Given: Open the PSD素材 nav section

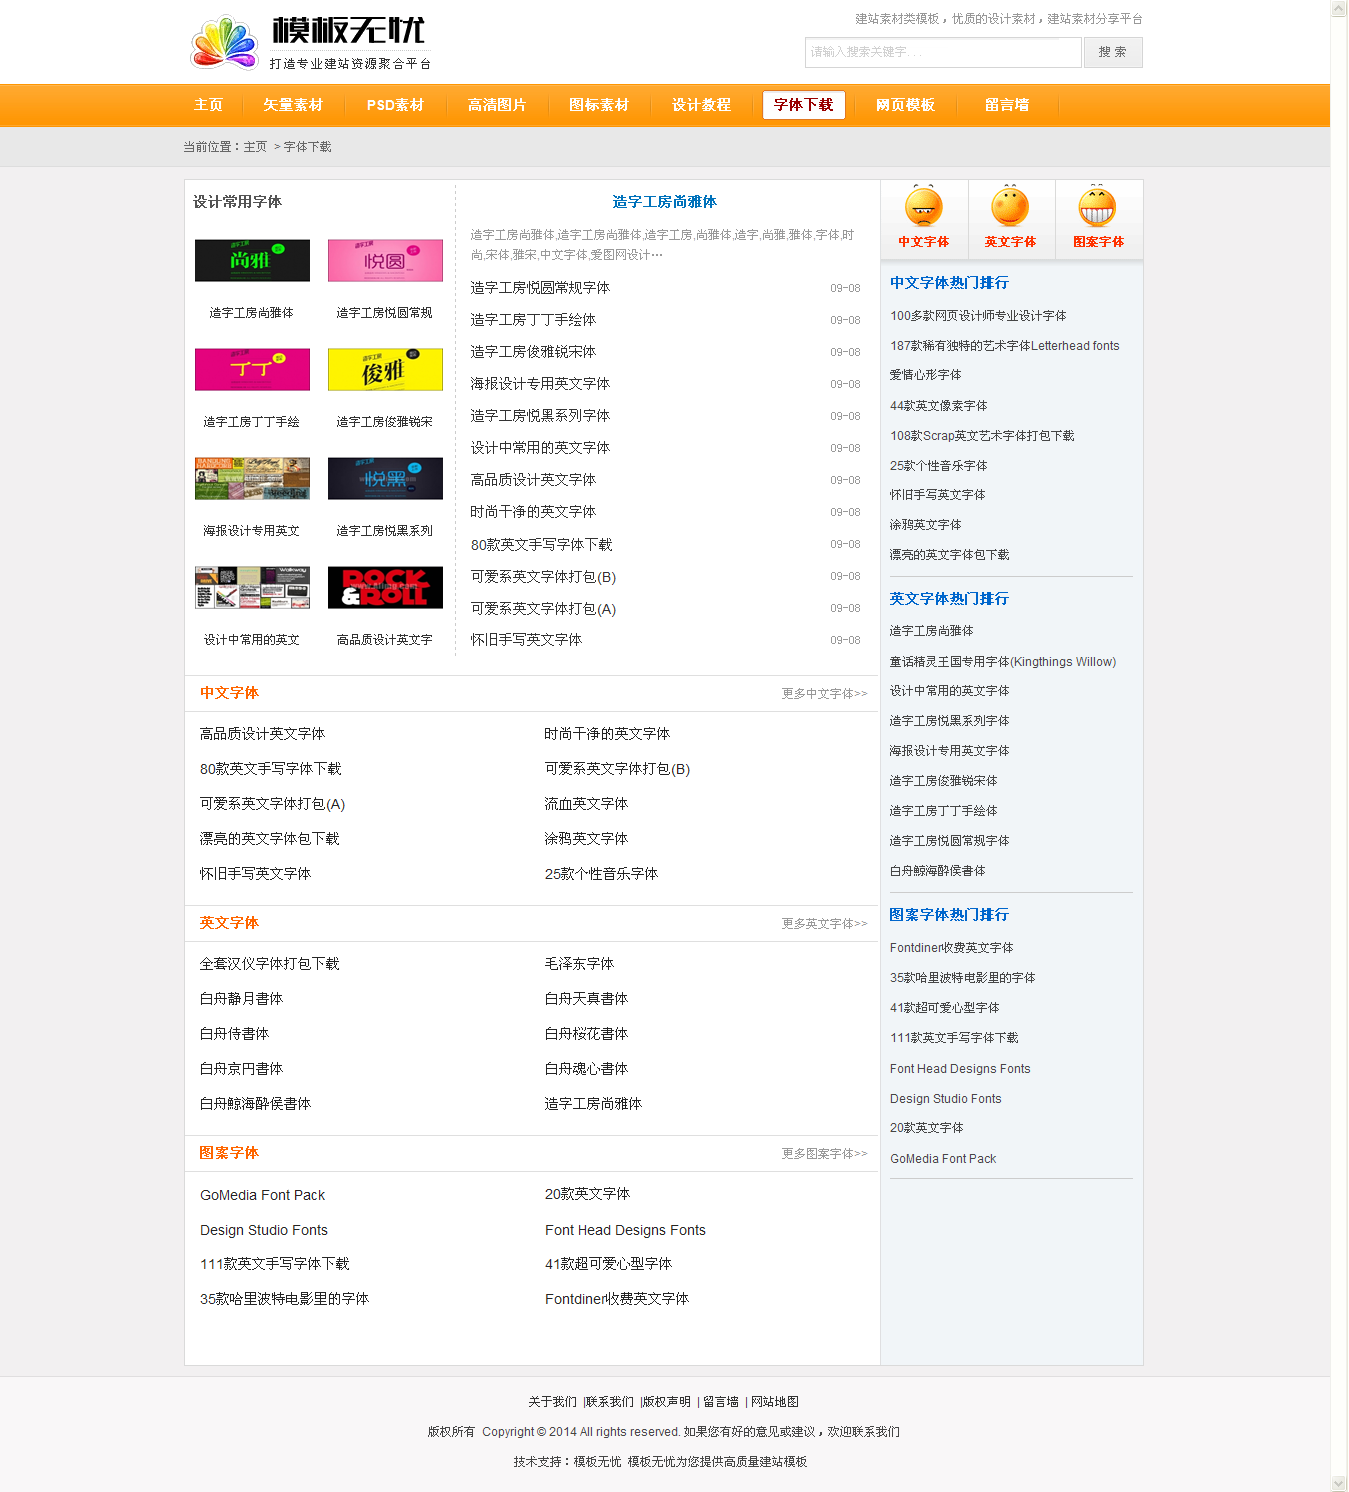Looking at the screenshot, I should 395,105.
